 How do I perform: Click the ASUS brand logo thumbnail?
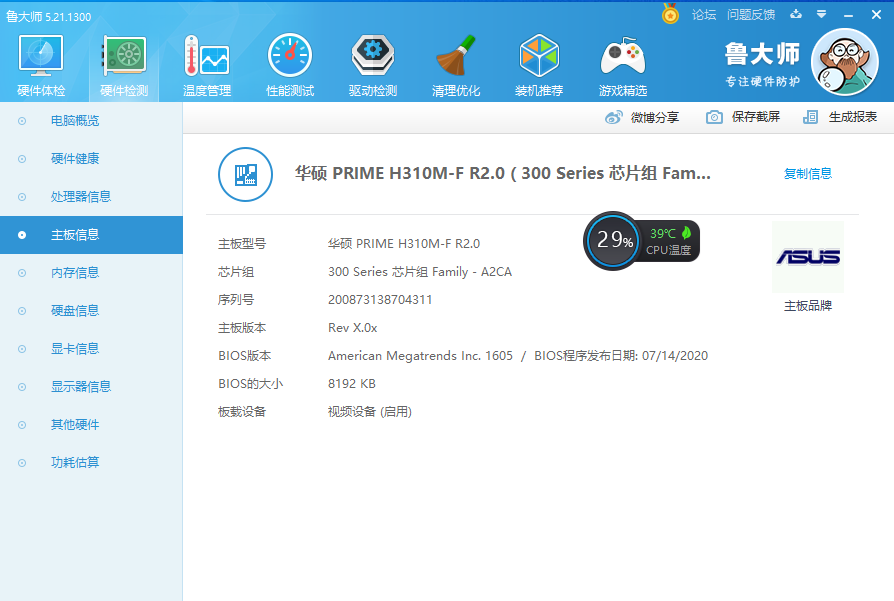(x=807, y=257)
